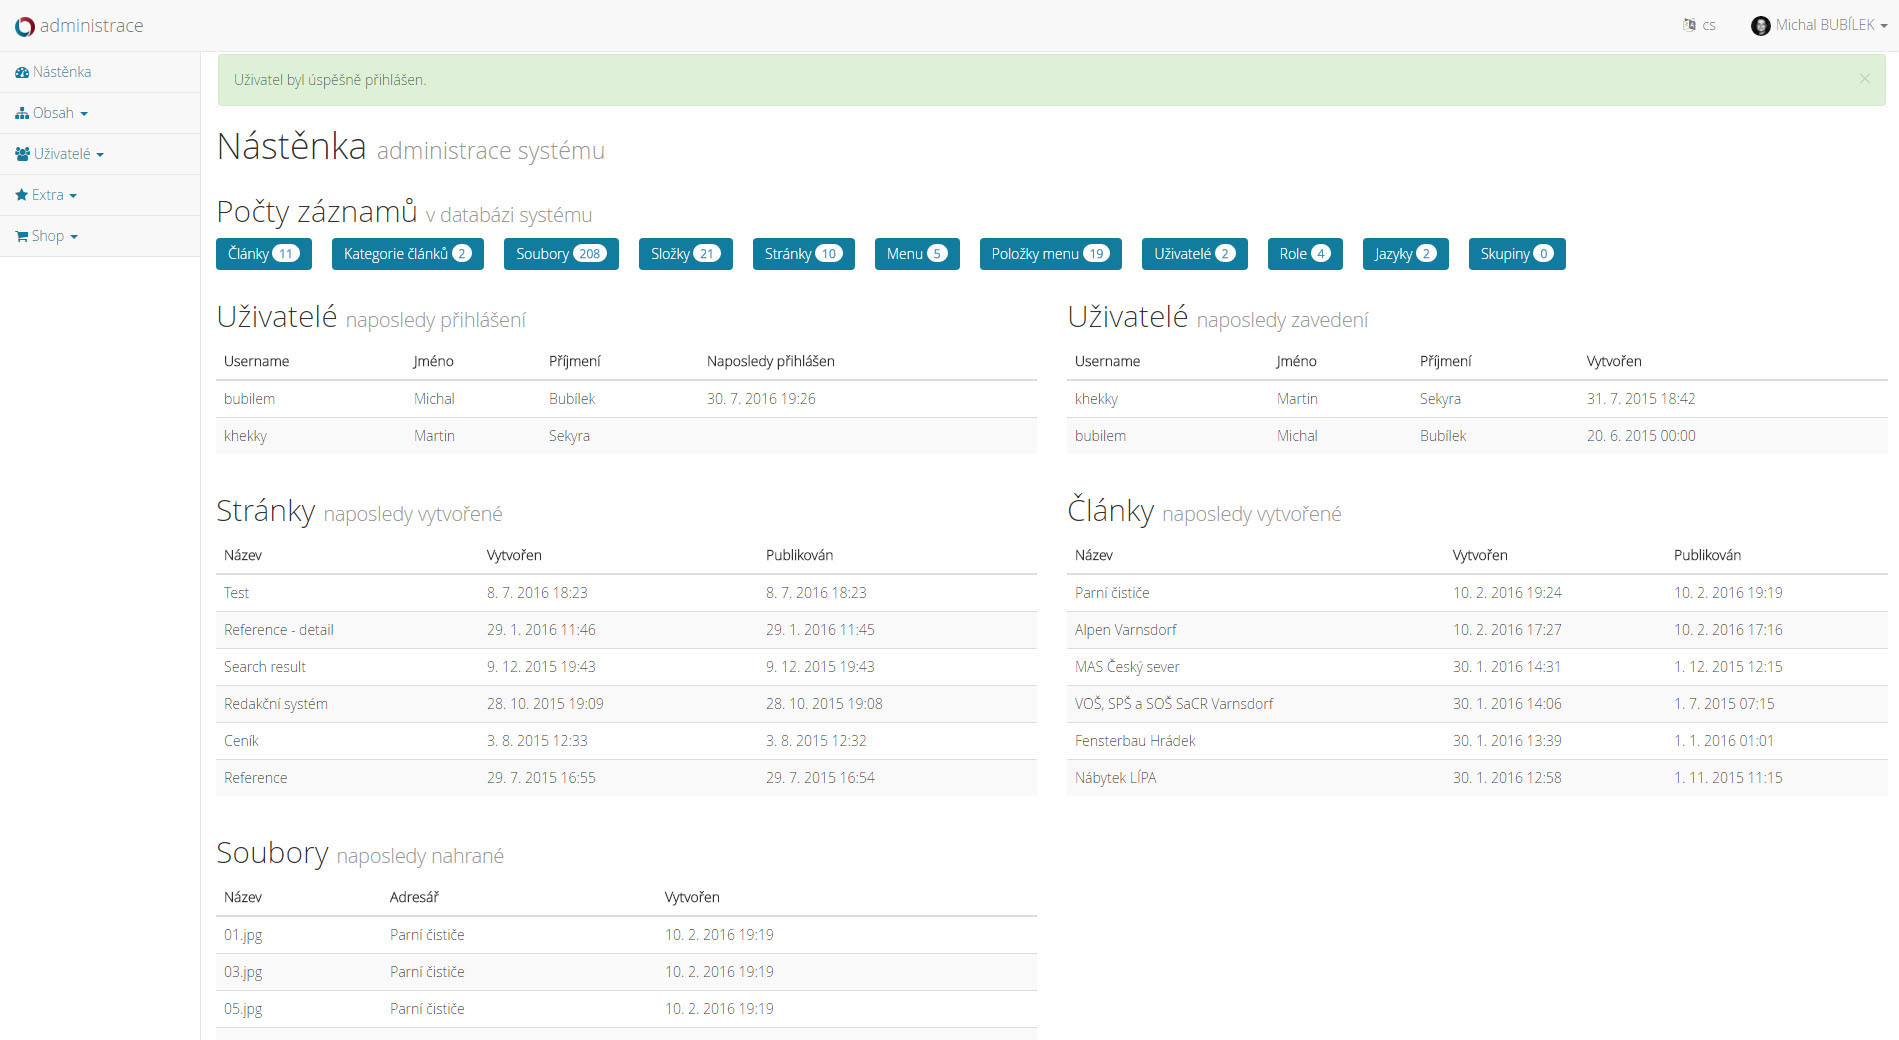The width and height of the screenshot is (1899, 1040).
Task: Open the Reference - detail page link
Action: 279,630
